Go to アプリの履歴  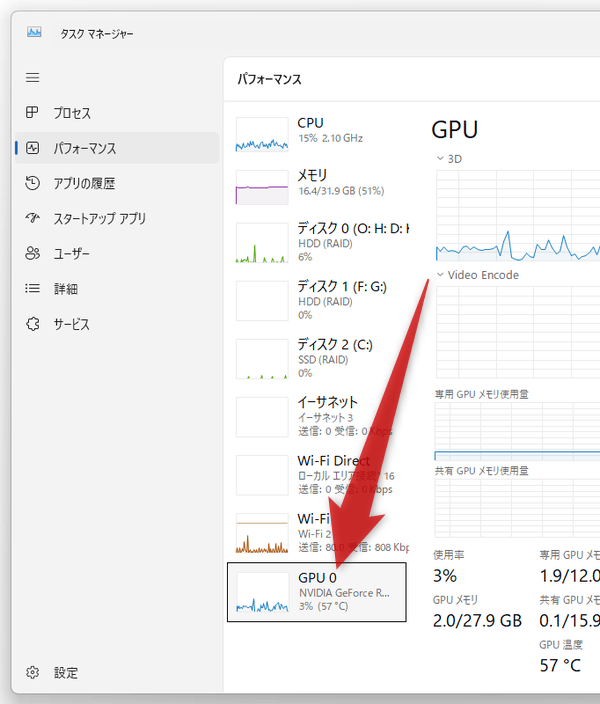pos(117,183)
